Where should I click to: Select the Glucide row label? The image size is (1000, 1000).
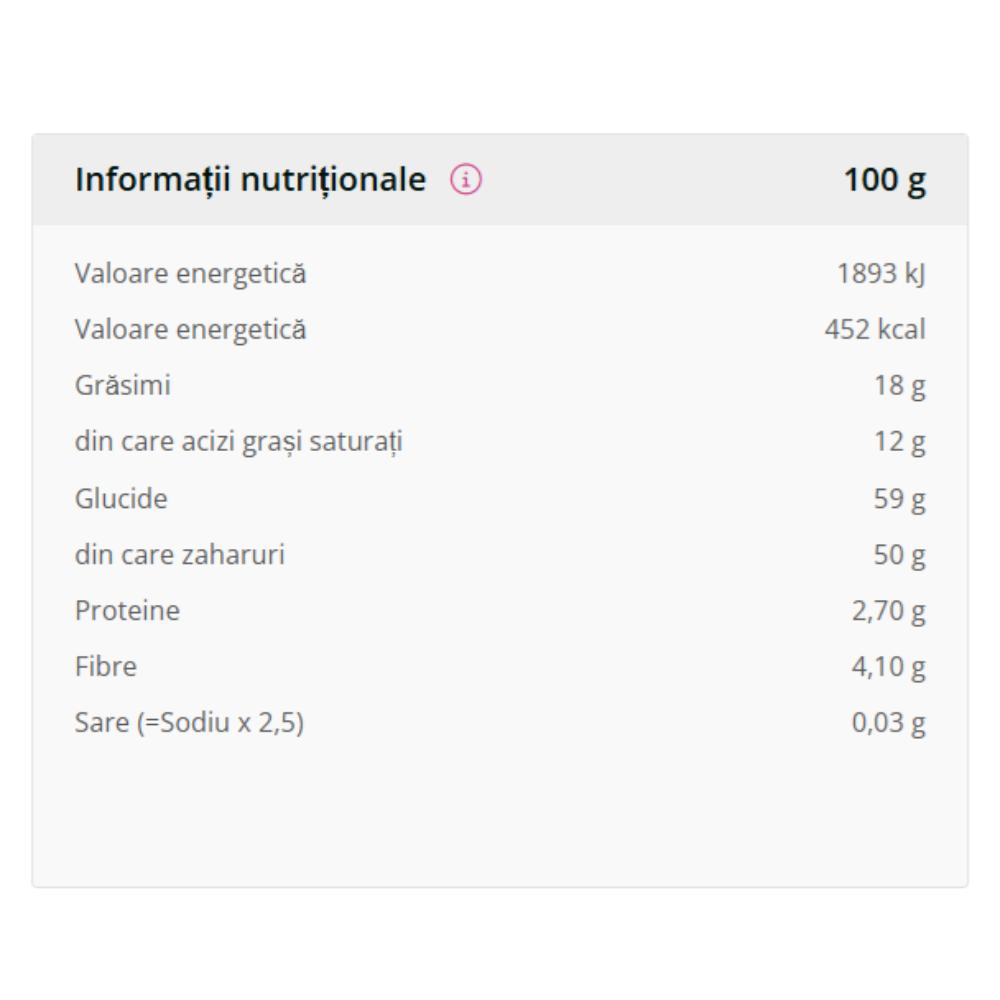coord(121,498)
